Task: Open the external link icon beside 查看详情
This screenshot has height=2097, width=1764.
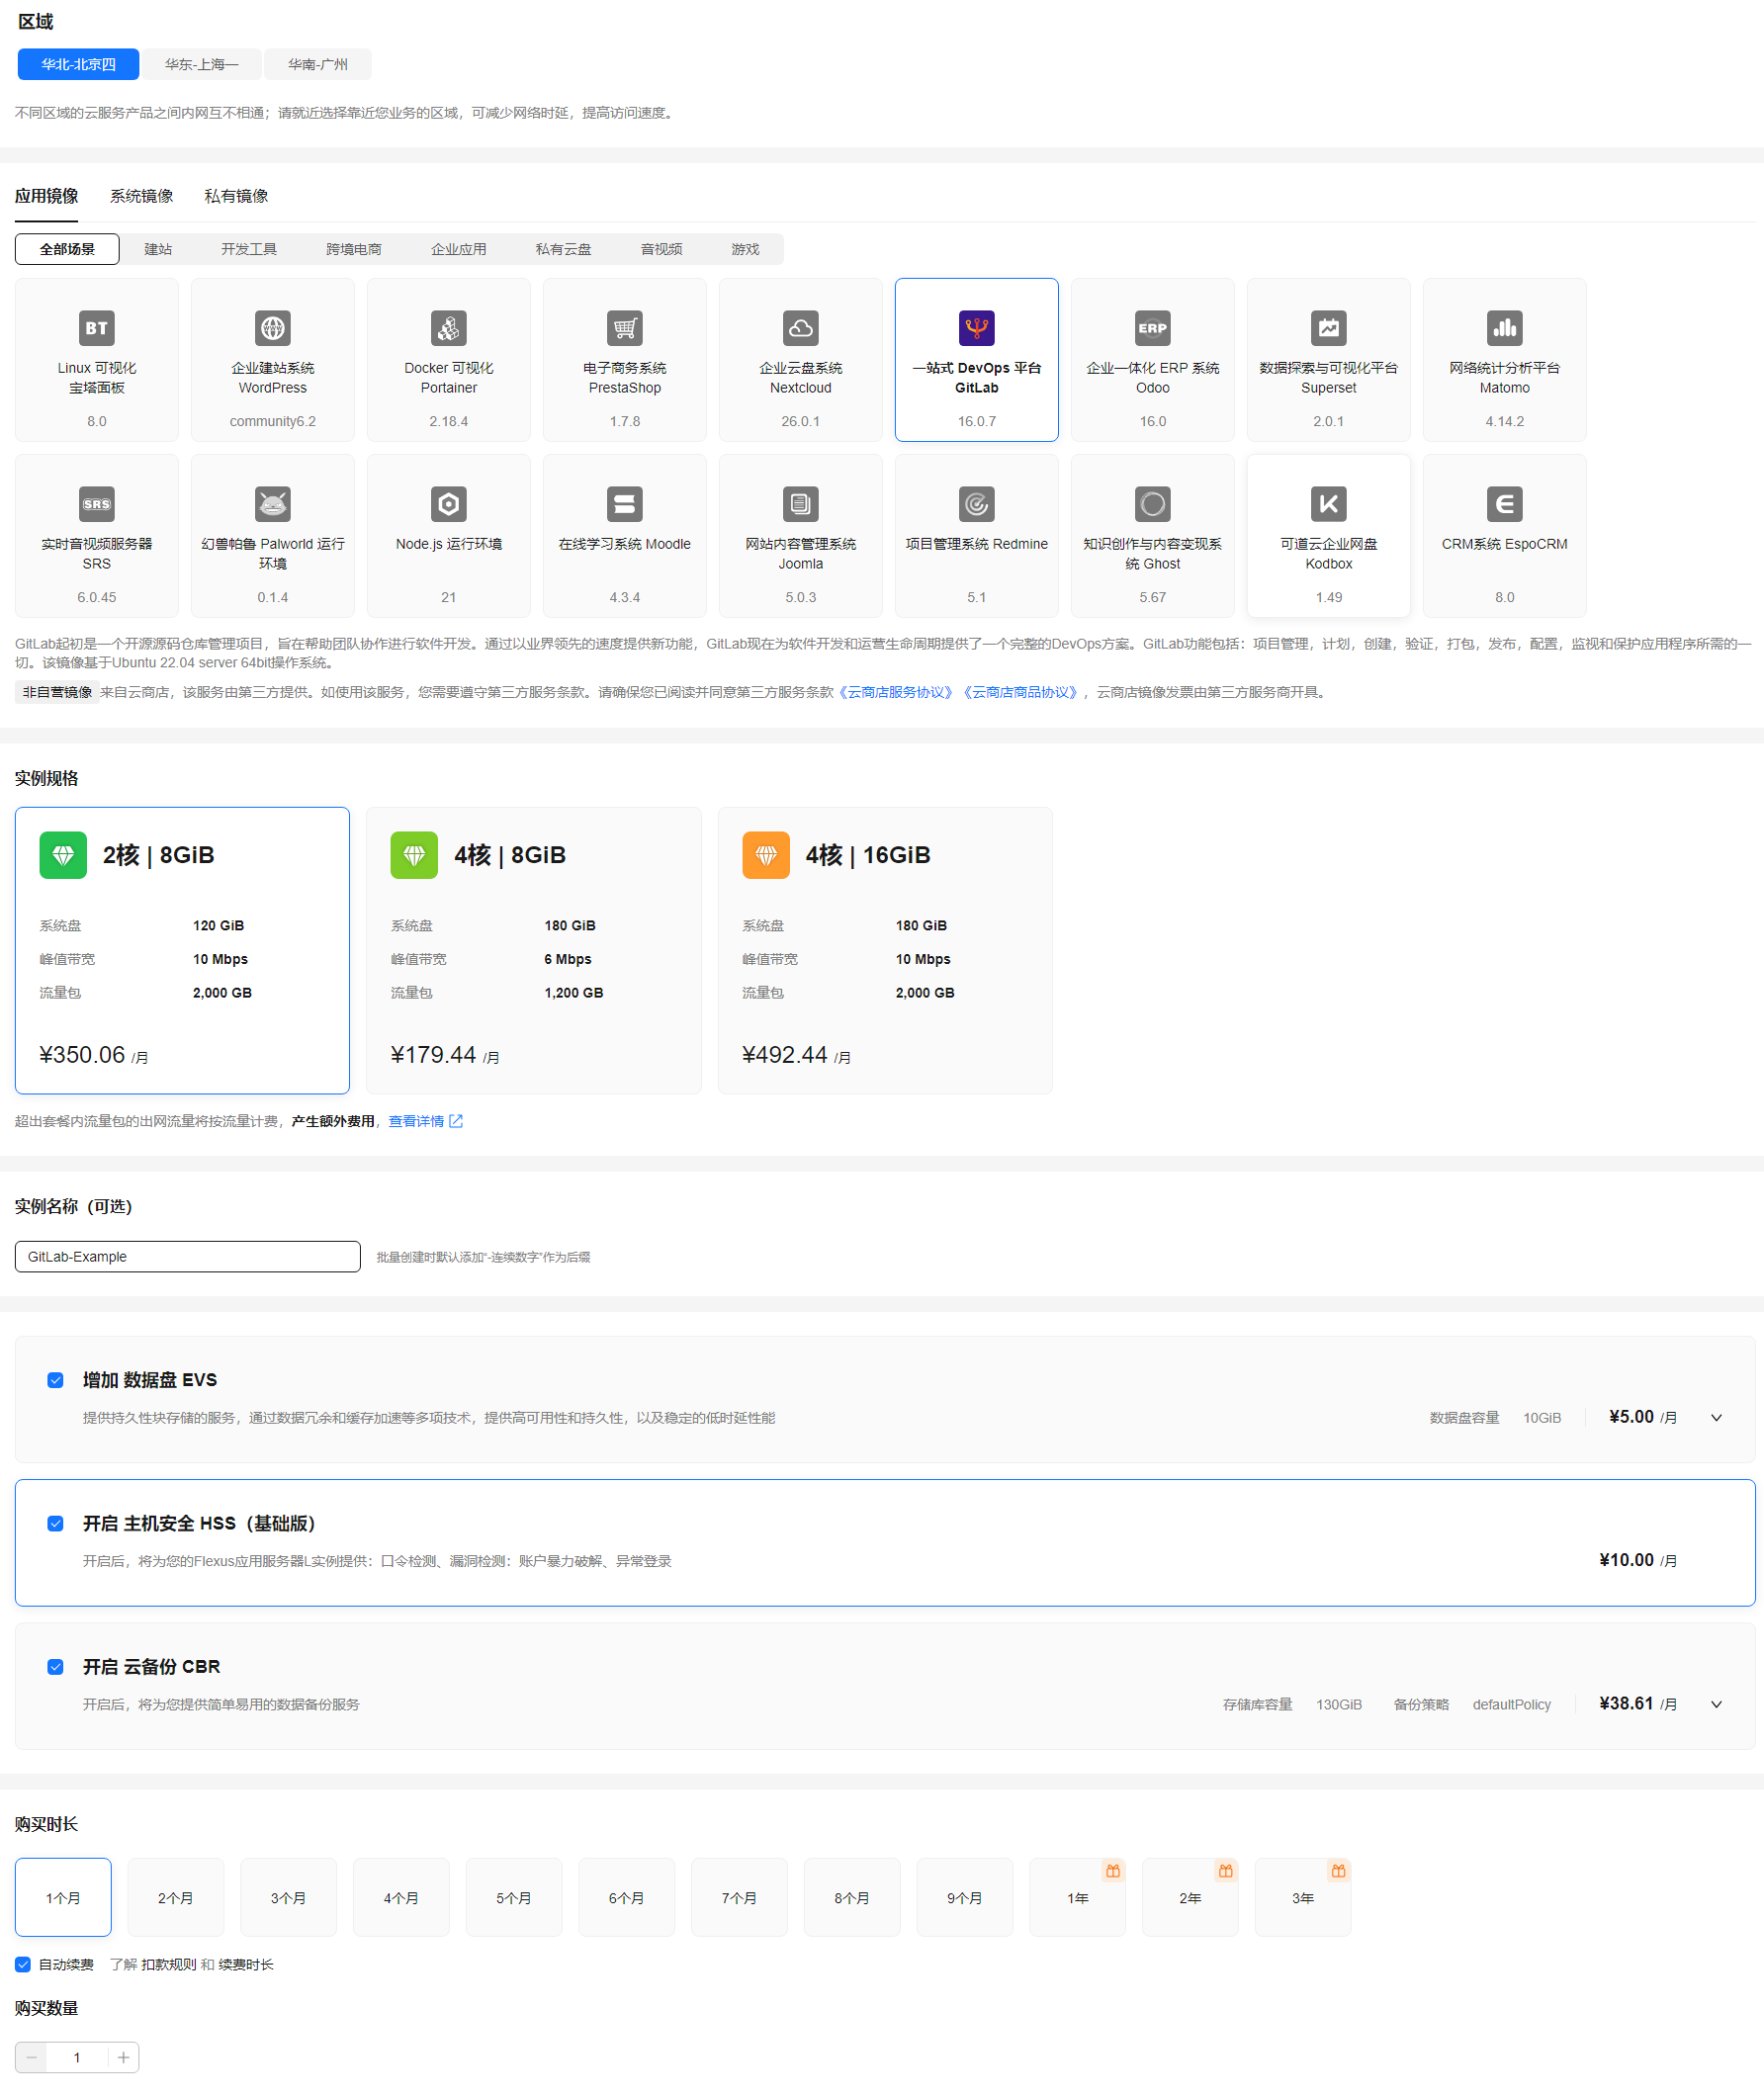Action: click(x=456, y=1121)
